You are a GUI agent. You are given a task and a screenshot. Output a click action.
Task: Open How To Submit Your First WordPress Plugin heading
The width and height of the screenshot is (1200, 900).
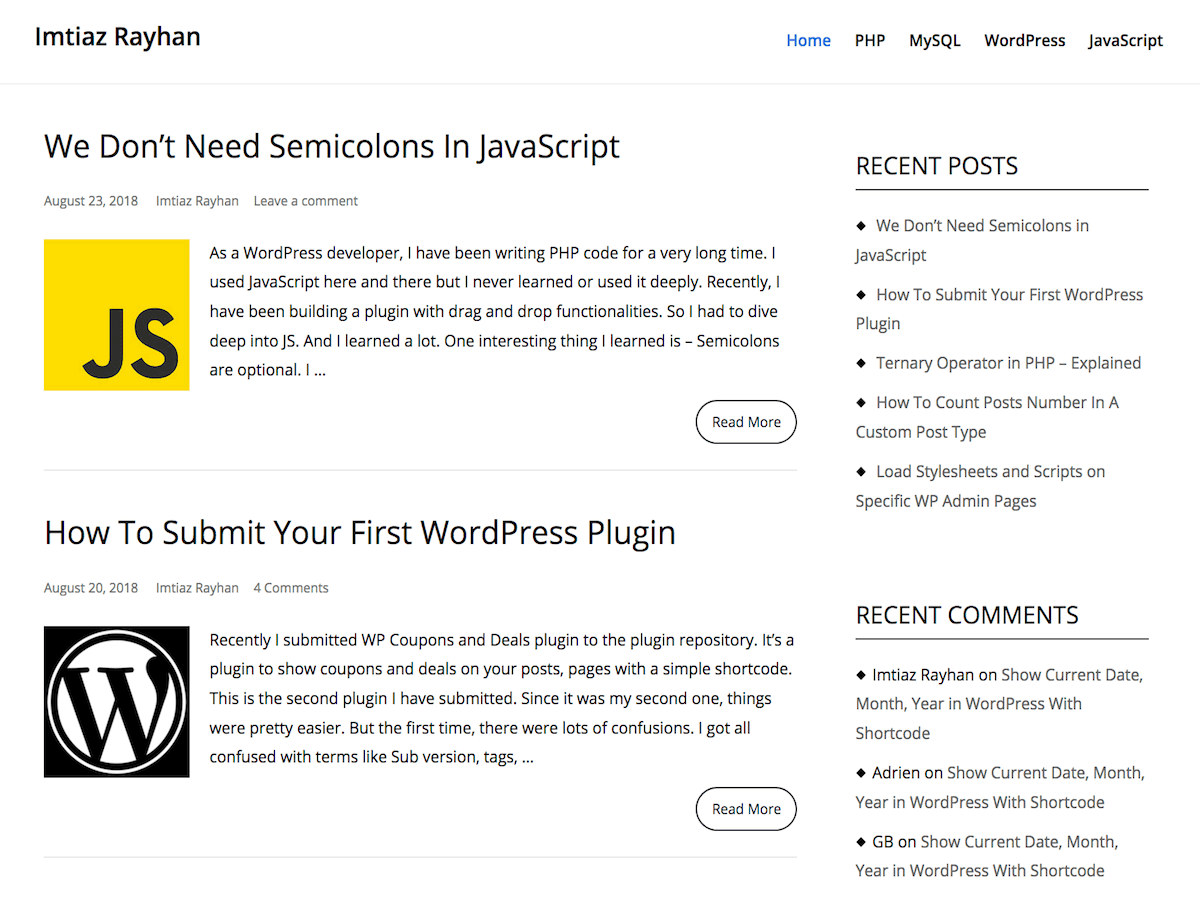tap(359, 532)
